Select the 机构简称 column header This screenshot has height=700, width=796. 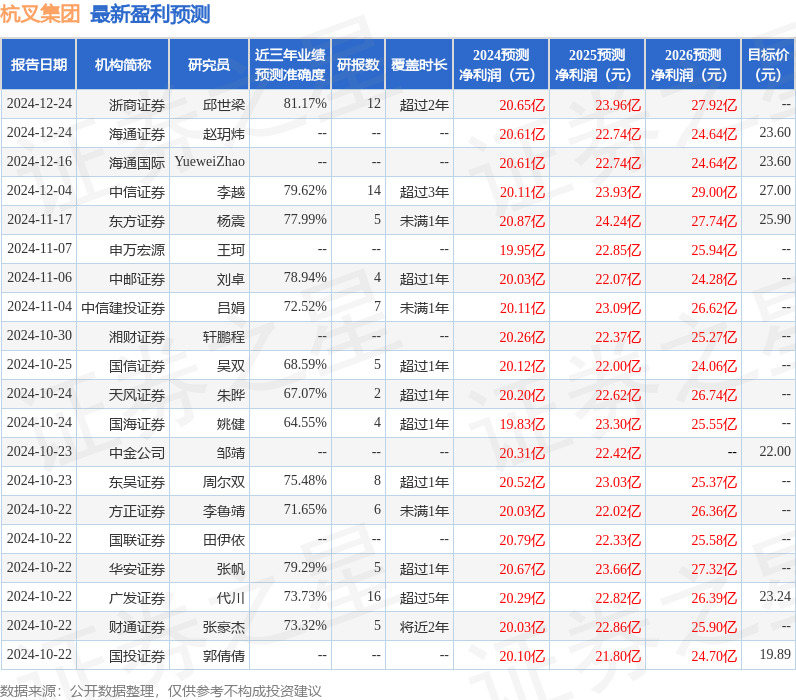point(123,64)
